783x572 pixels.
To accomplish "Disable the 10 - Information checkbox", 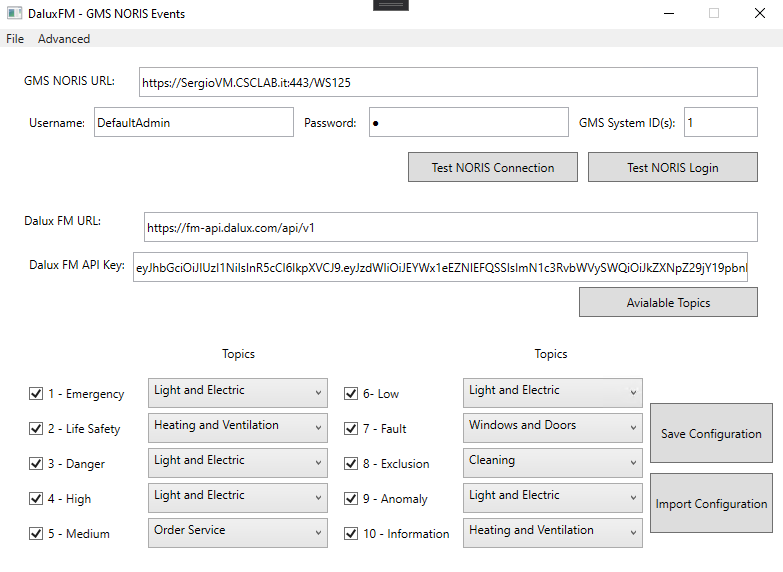I will pos(351,534).
